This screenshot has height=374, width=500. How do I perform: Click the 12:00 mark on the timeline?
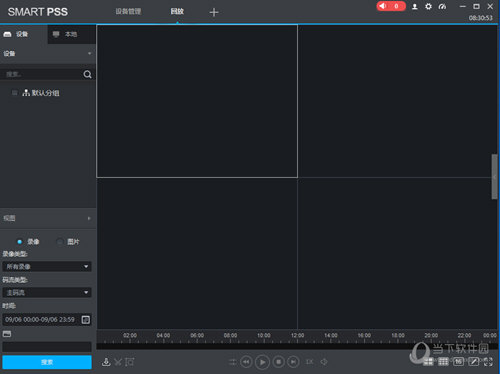[x=297, y=335]
